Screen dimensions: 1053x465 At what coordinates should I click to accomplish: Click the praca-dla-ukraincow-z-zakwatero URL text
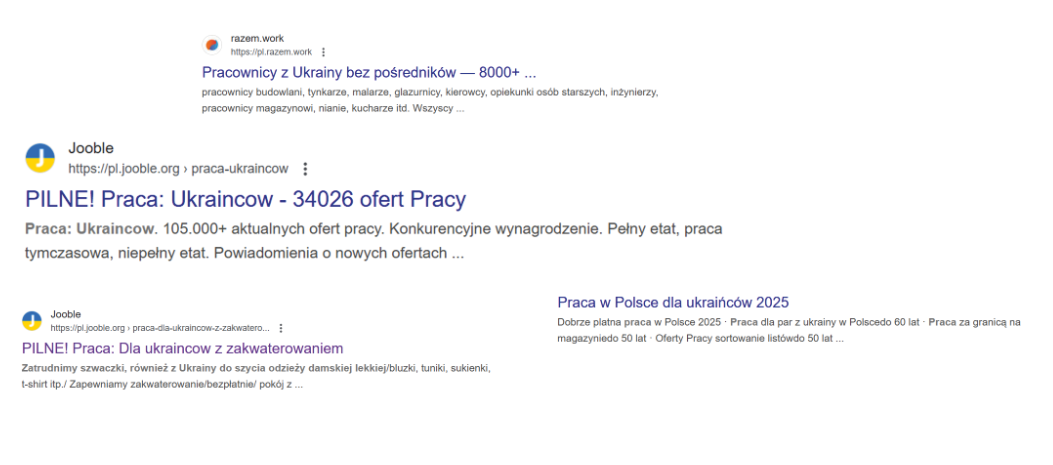[x=161, y=329]
